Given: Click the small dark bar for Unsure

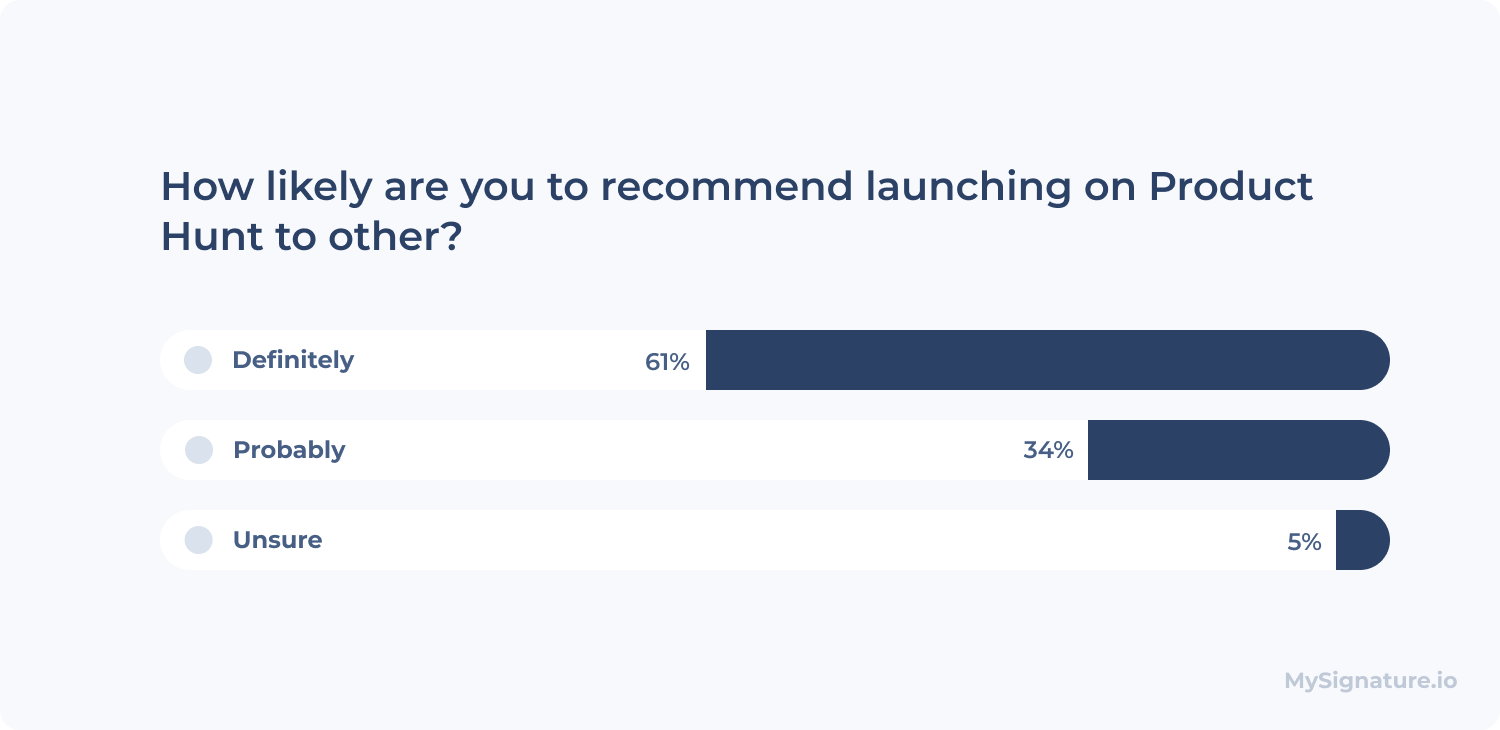Looking at the screenshot, I should 1363,540.
